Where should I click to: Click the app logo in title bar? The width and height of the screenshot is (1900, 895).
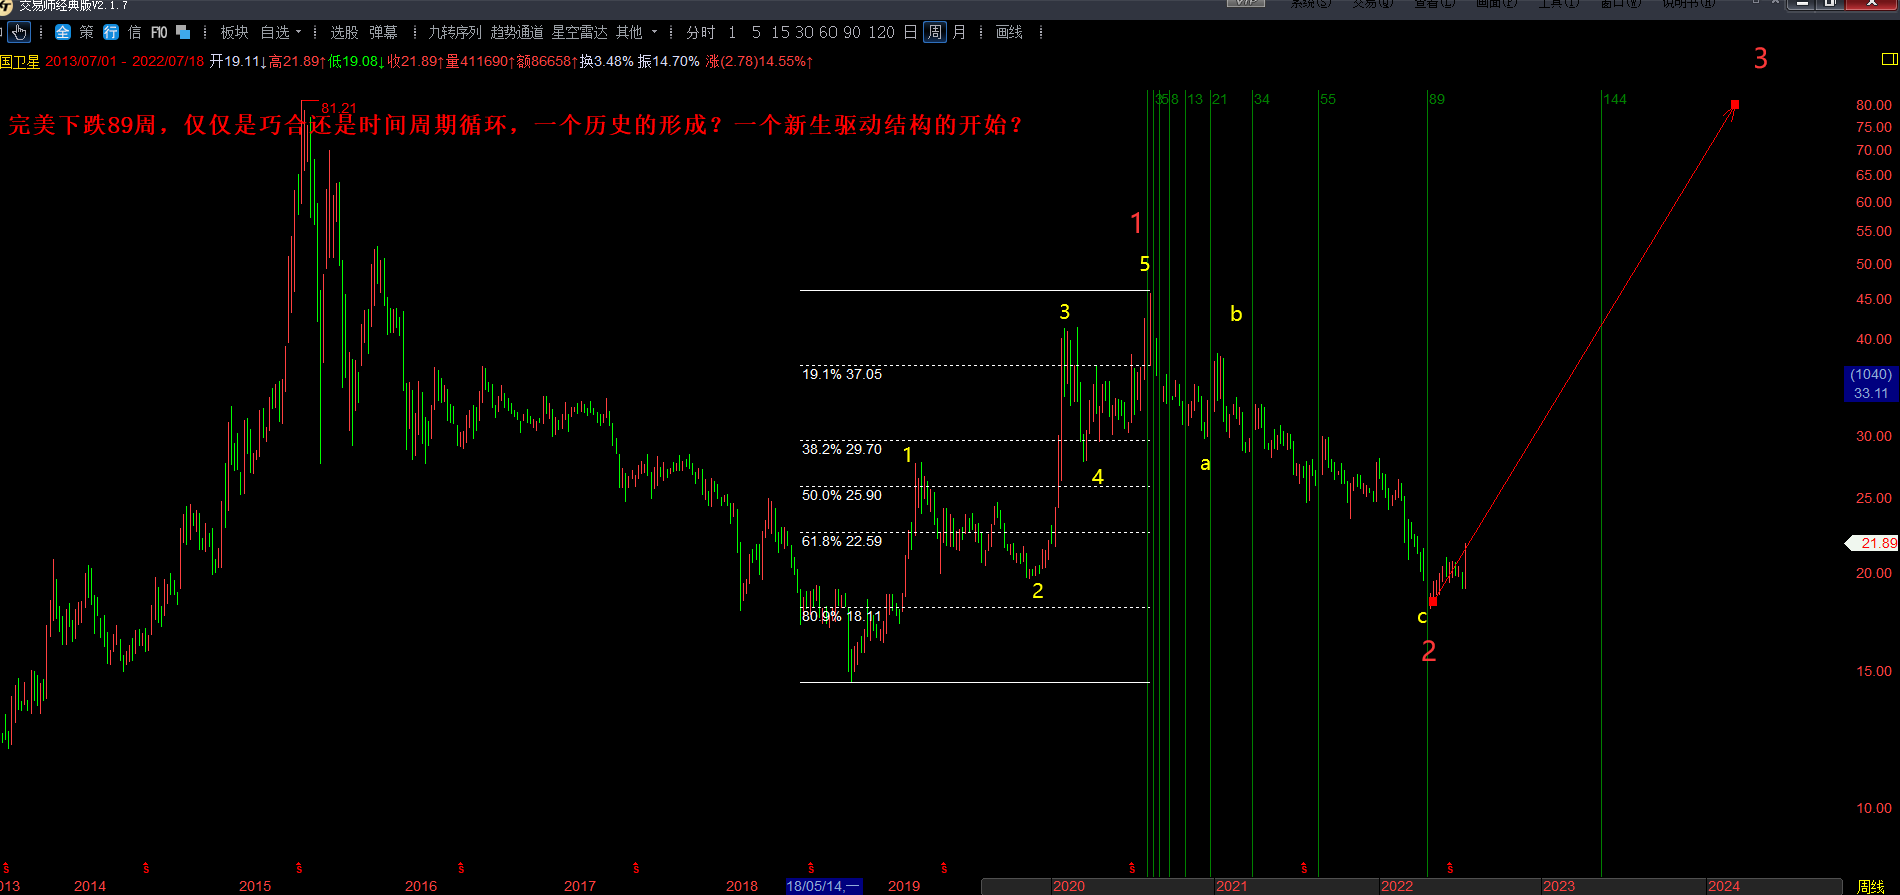tap(7, 6)
